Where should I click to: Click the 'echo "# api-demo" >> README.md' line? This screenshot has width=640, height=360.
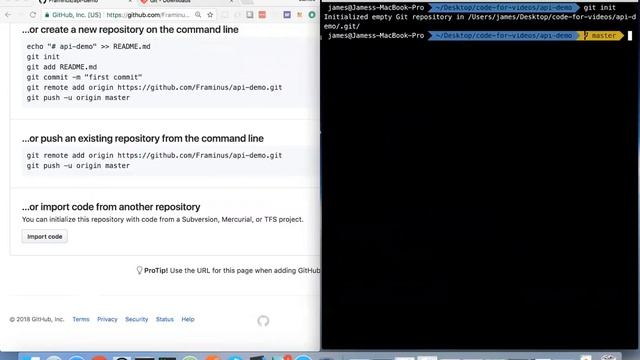pos(89,47)
